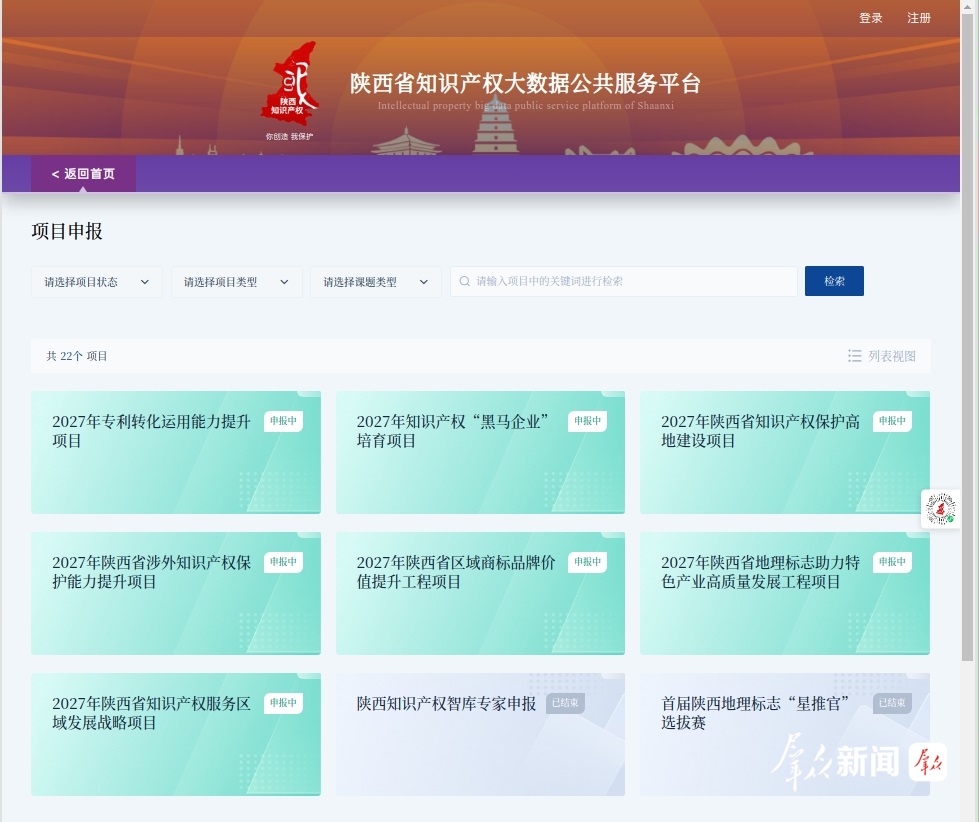The image size is (979, 822).
Task: Click 申报中 badge on 涉外知识产权保护 card
Action: point(283,562)
